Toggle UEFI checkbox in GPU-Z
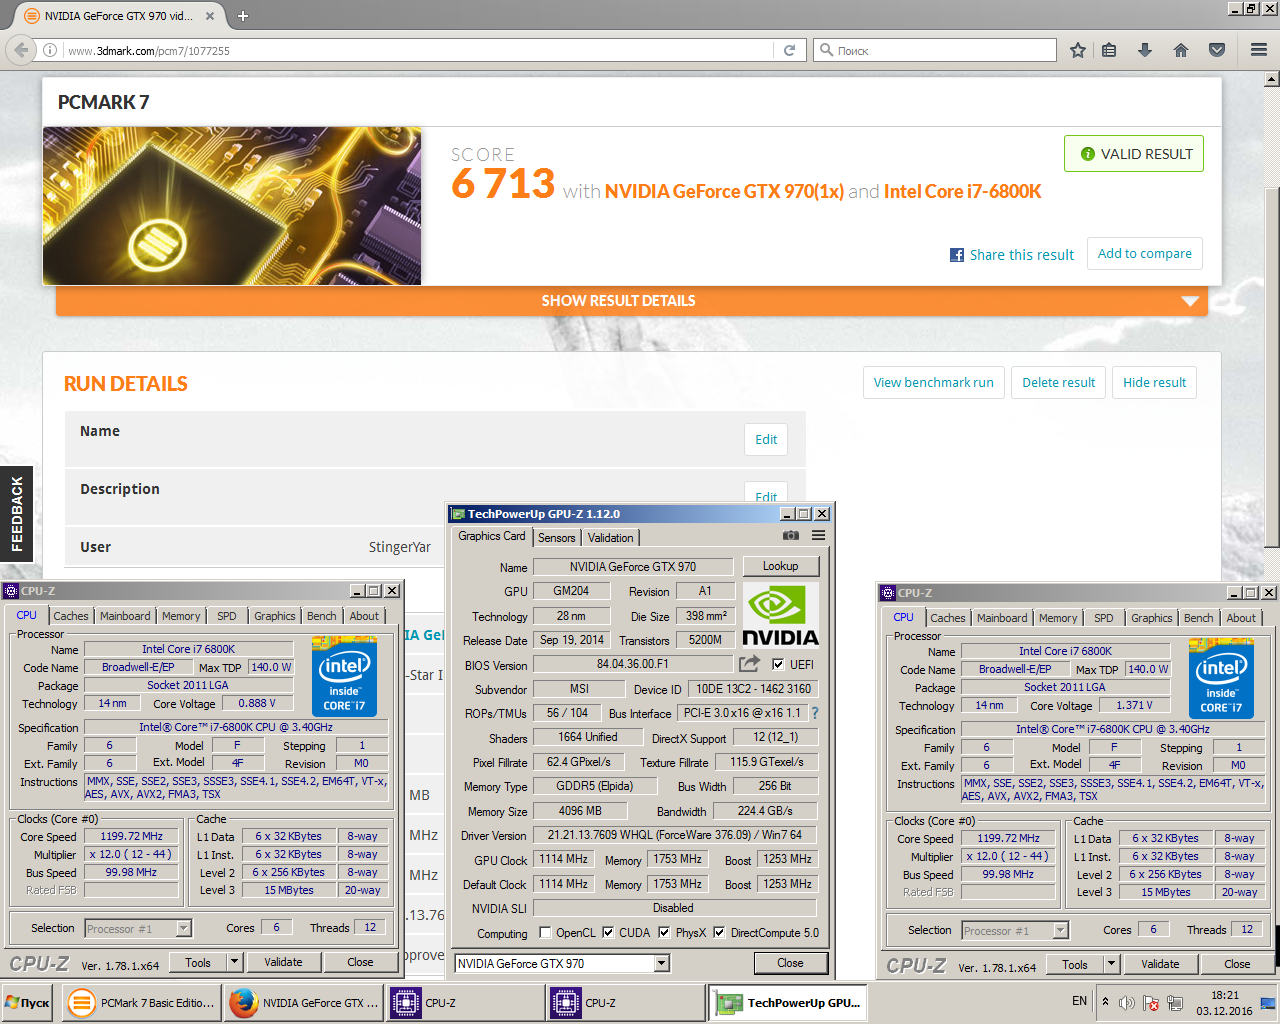This screenshot has width=1280, height=1024. (778, 664)
